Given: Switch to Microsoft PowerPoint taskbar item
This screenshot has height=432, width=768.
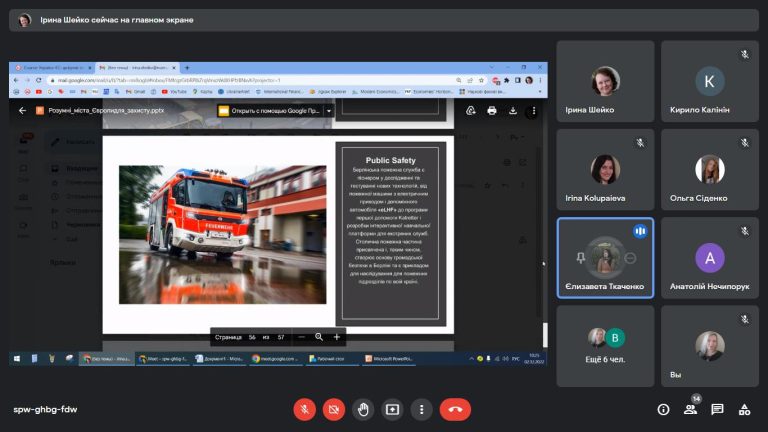Looking at the screenshot, I should 389,359.
